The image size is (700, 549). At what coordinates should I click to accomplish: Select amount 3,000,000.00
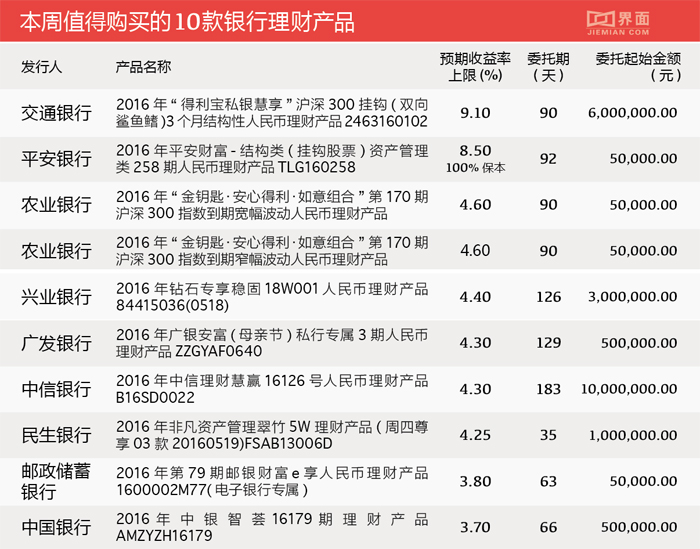[x=632, y=297]
